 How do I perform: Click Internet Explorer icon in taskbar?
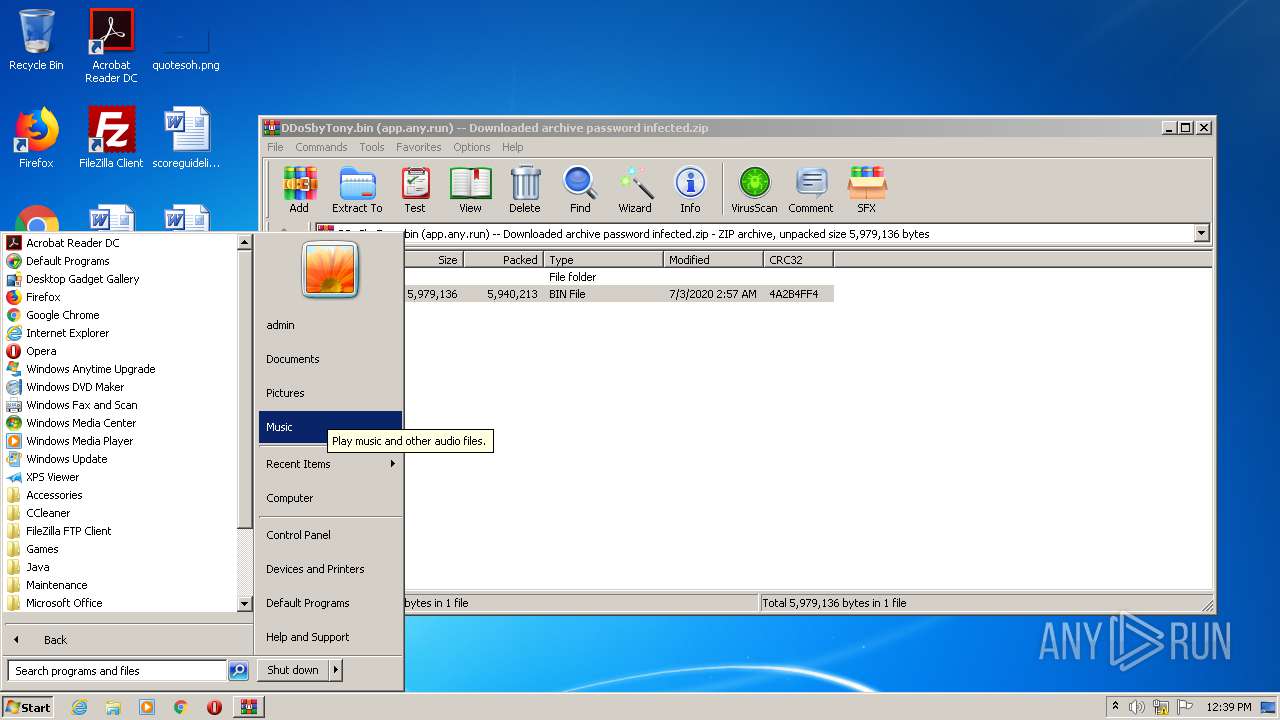79,707
